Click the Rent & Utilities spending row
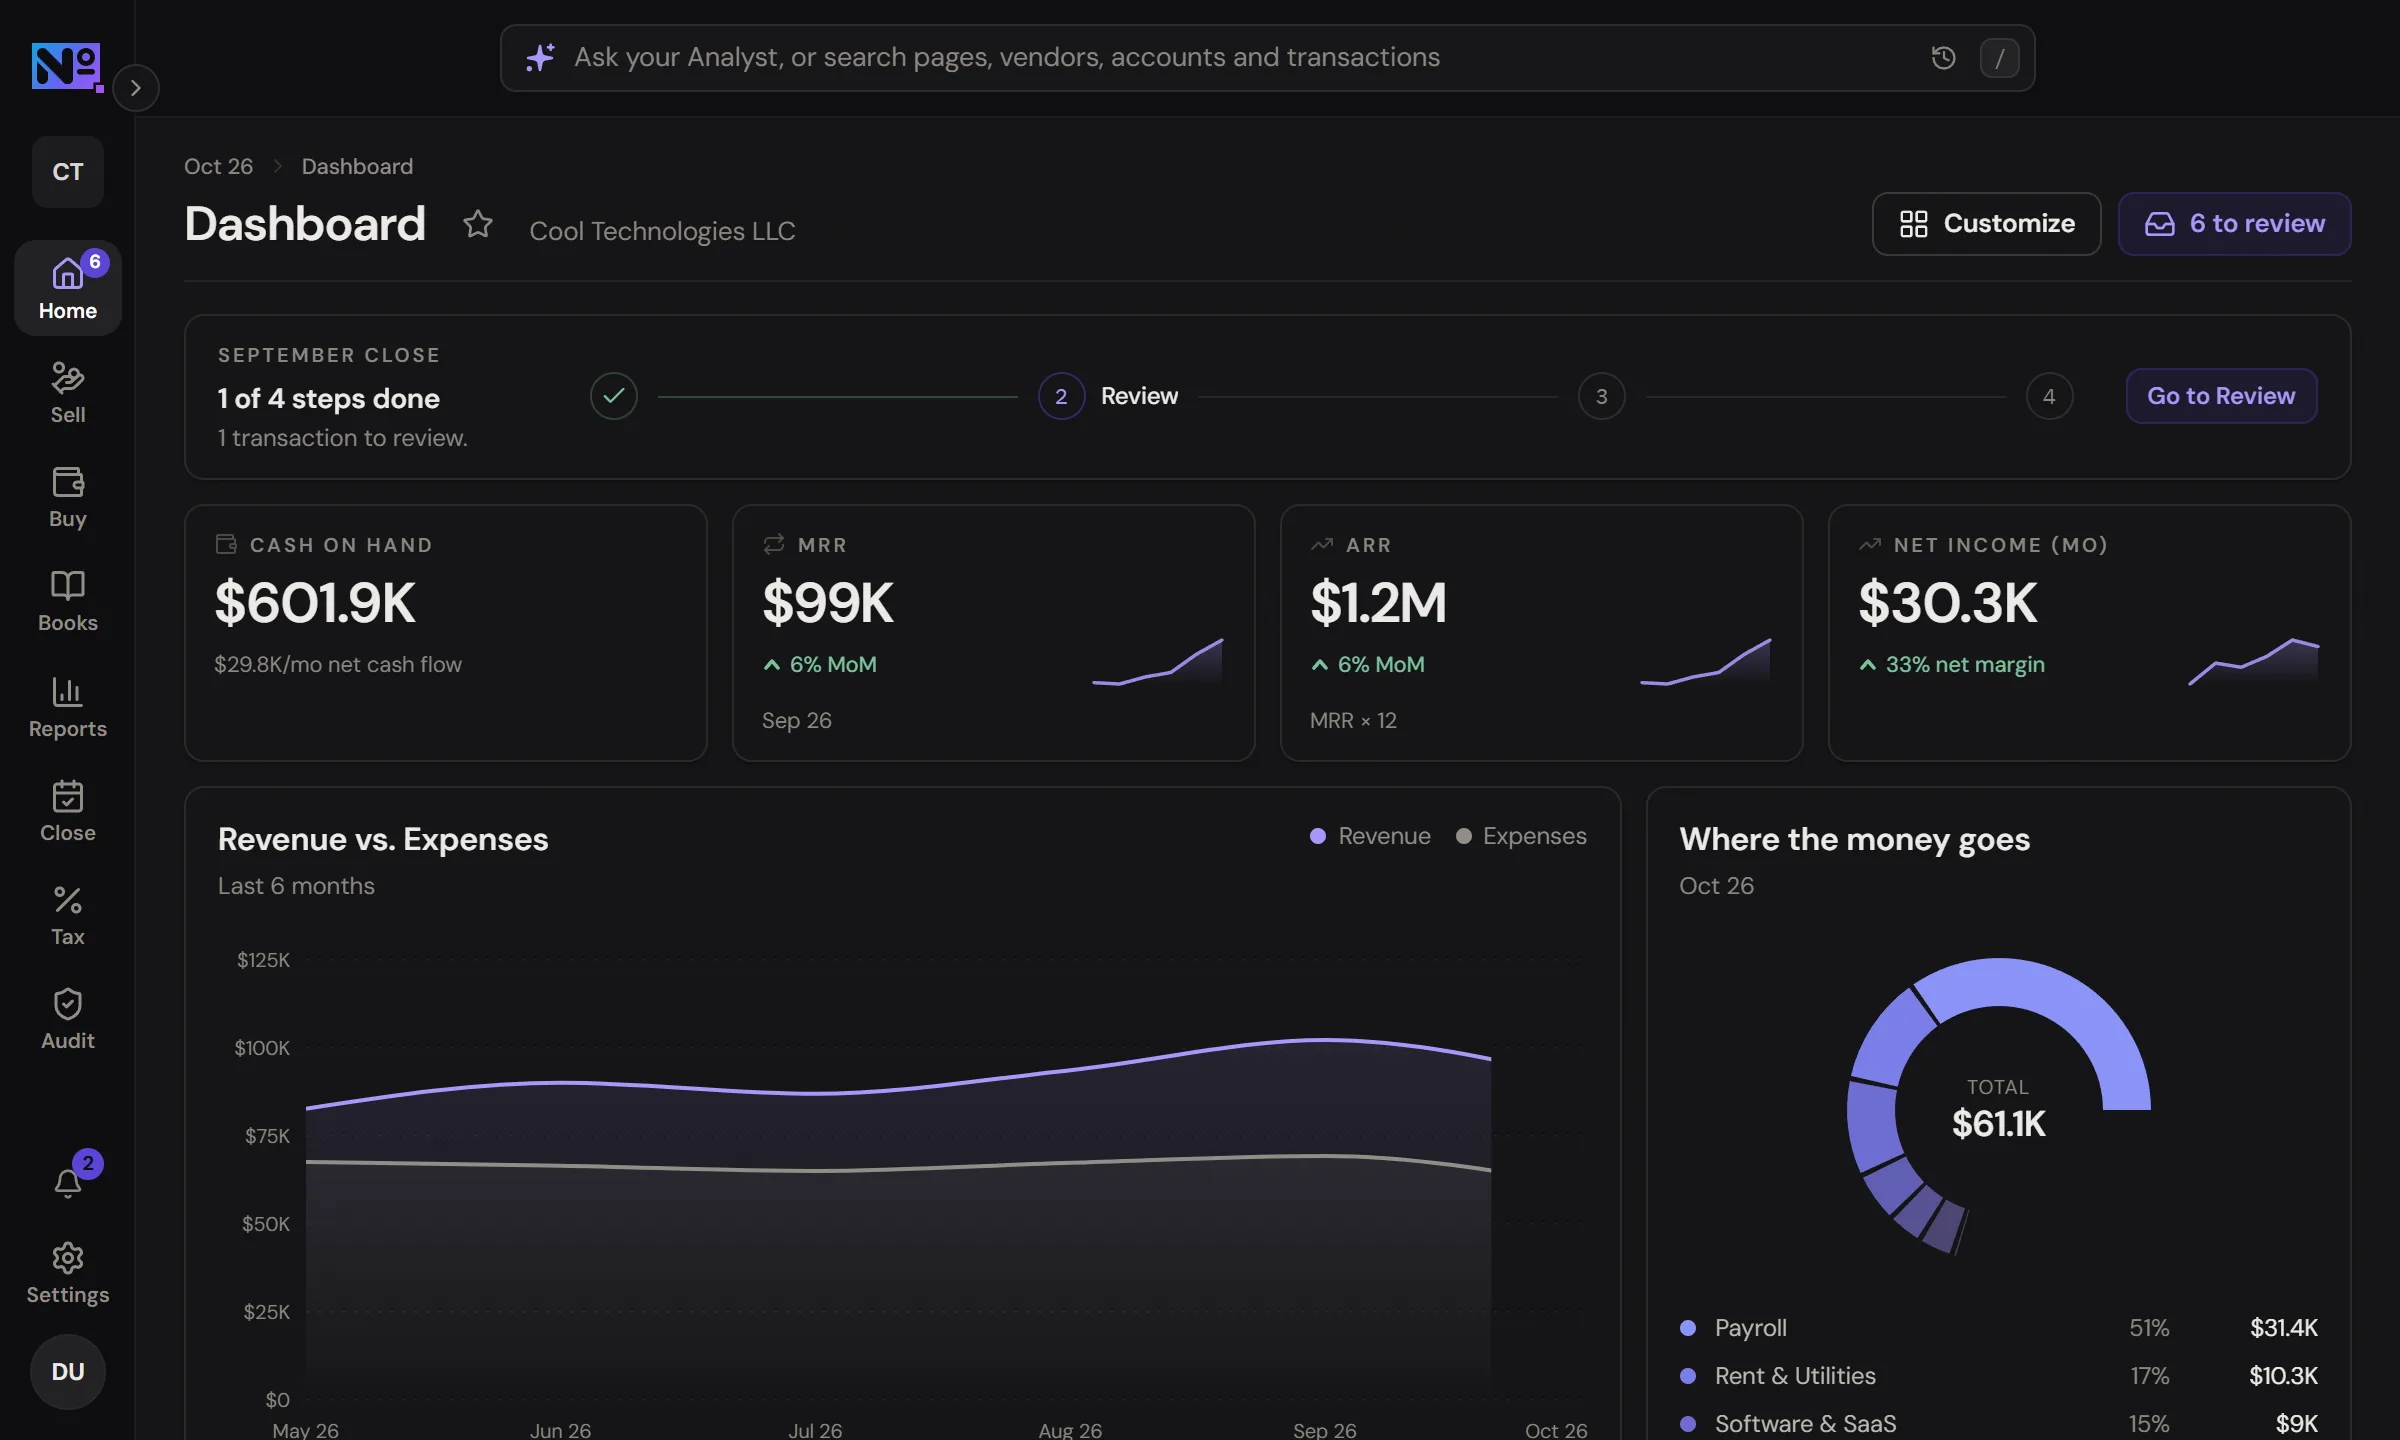The width and height of the screenshot is (2400, 1440). click(x=1998, y=1376)
